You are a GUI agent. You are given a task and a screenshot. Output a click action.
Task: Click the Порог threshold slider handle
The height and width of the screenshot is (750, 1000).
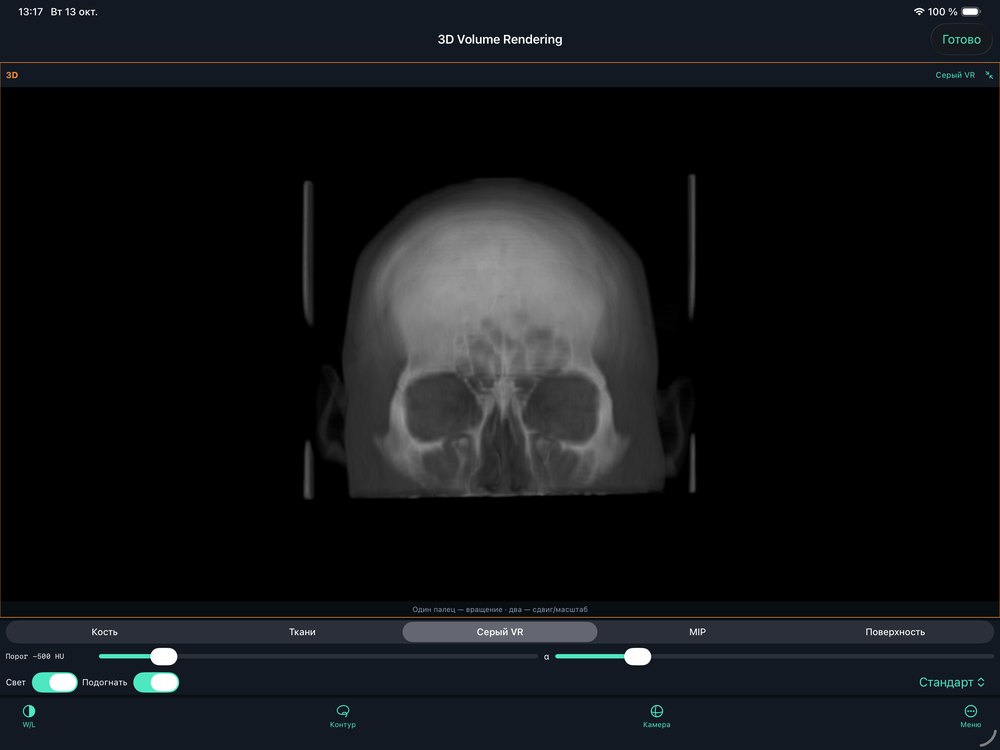(164, 656)
